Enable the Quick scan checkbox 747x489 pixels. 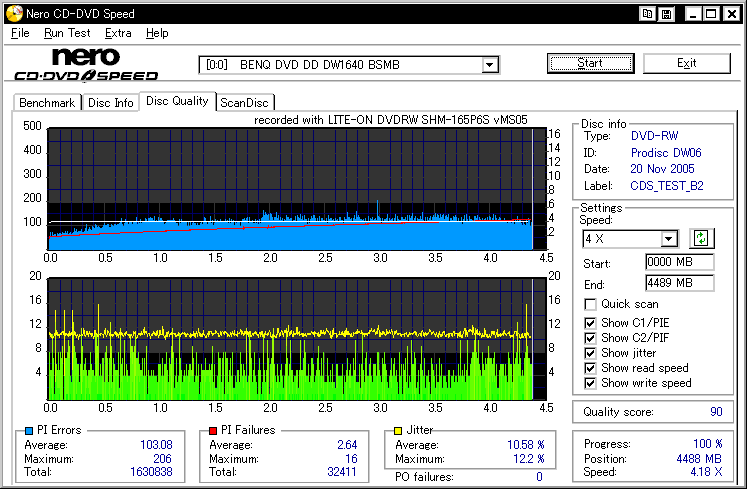click(591, 304)
